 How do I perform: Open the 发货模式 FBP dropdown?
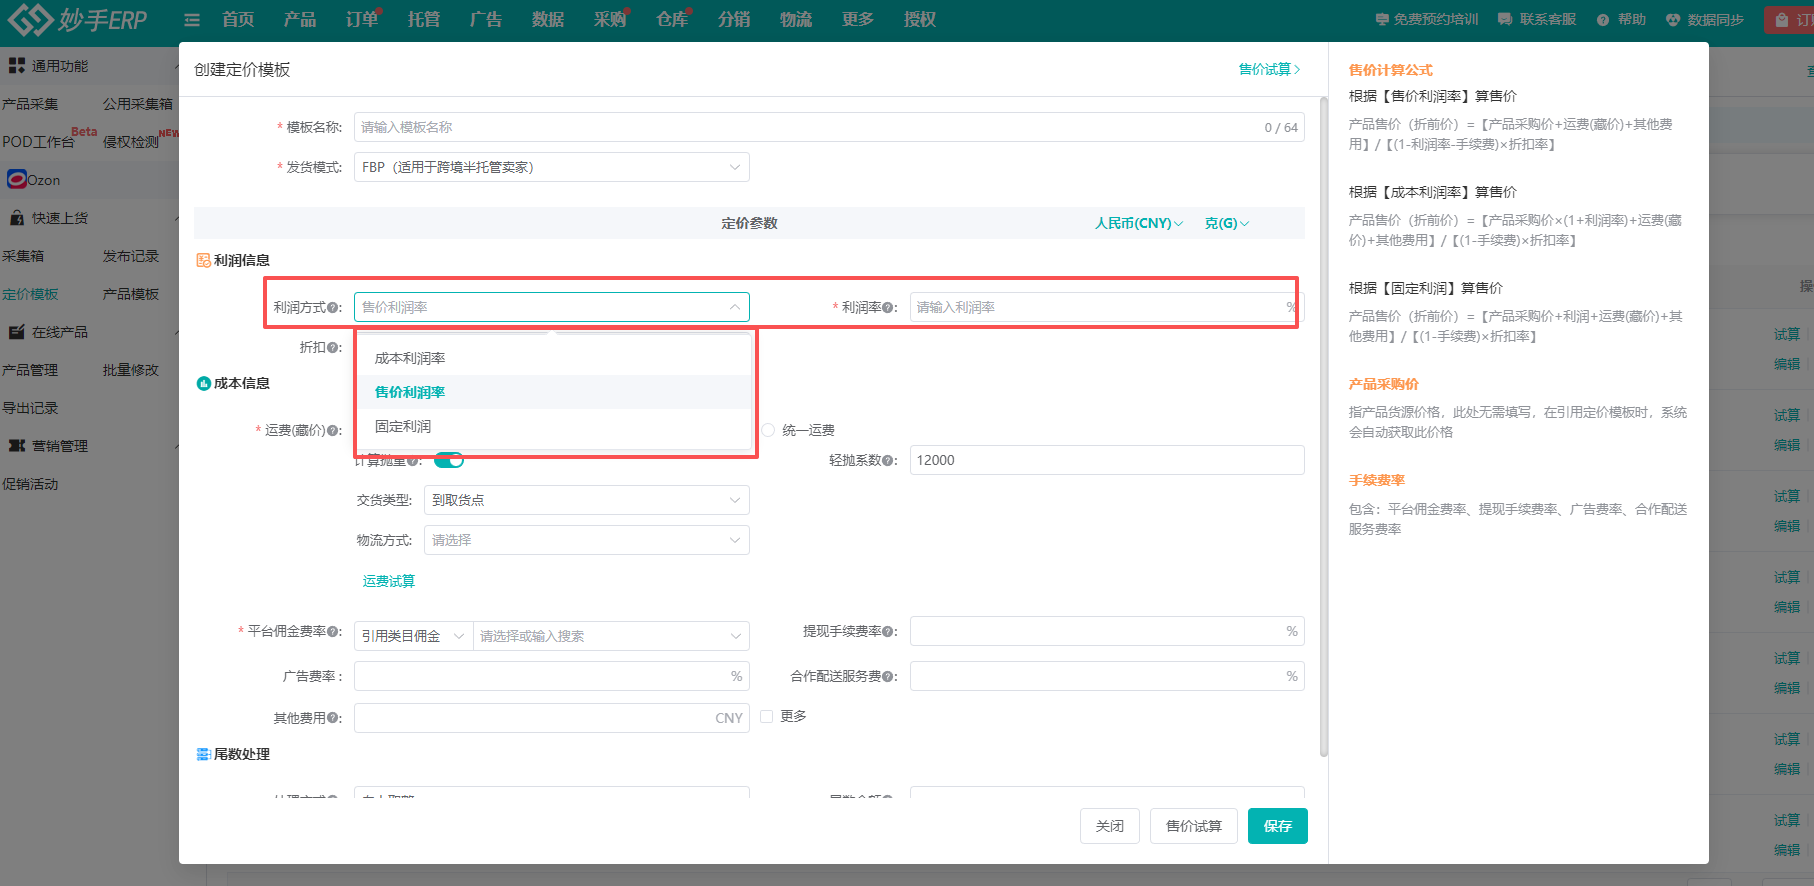point(551,167)
